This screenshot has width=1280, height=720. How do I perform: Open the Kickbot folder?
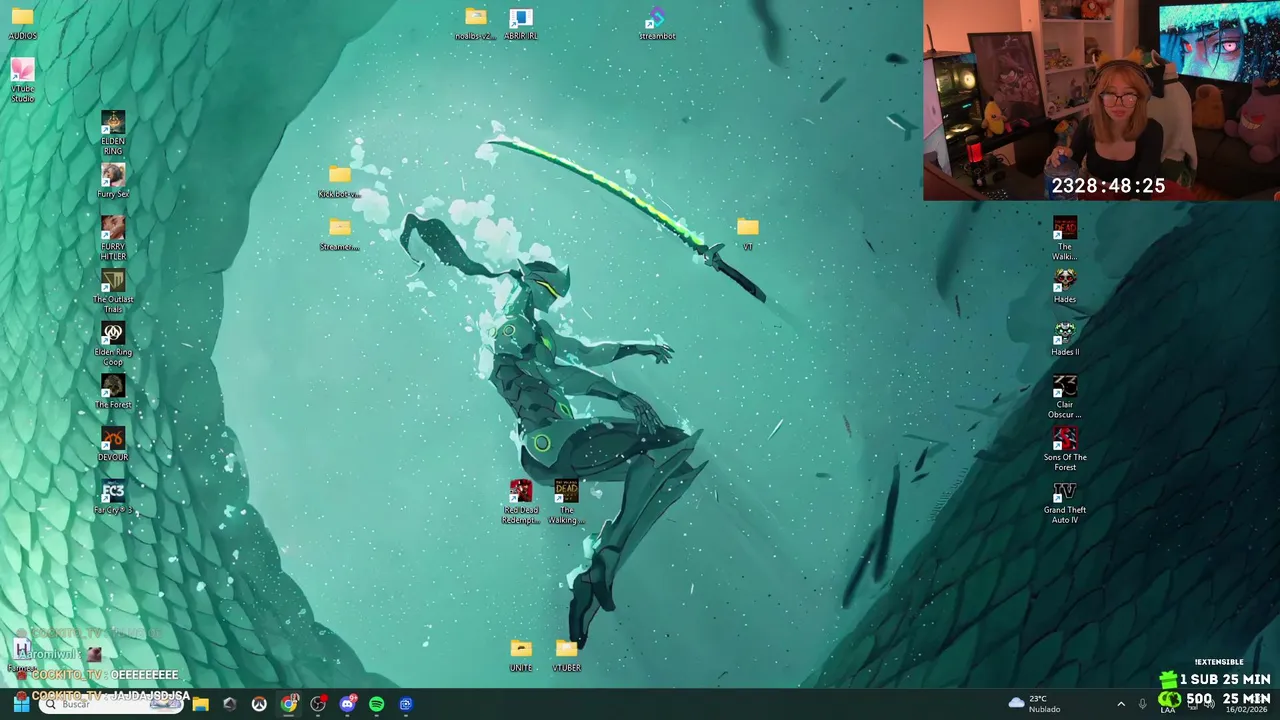(339, 181)
